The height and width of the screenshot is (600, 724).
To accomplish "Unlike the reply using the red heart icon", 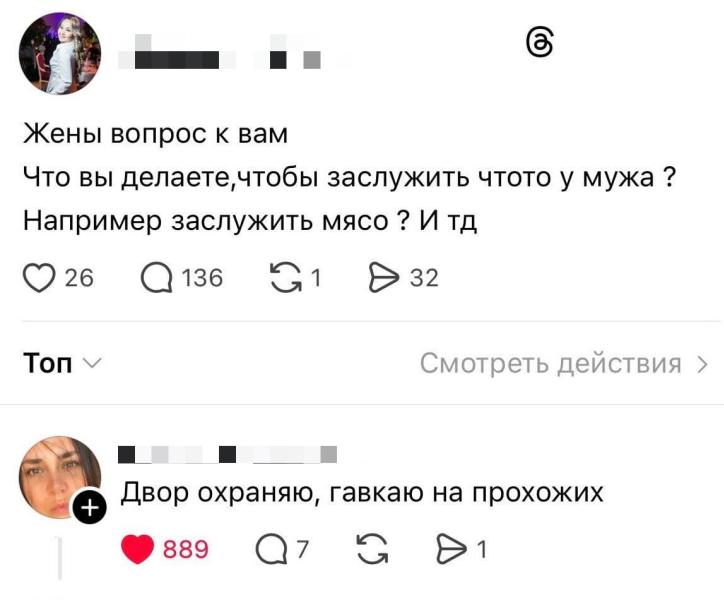I will pyautogui.click(x=139, y=548).
